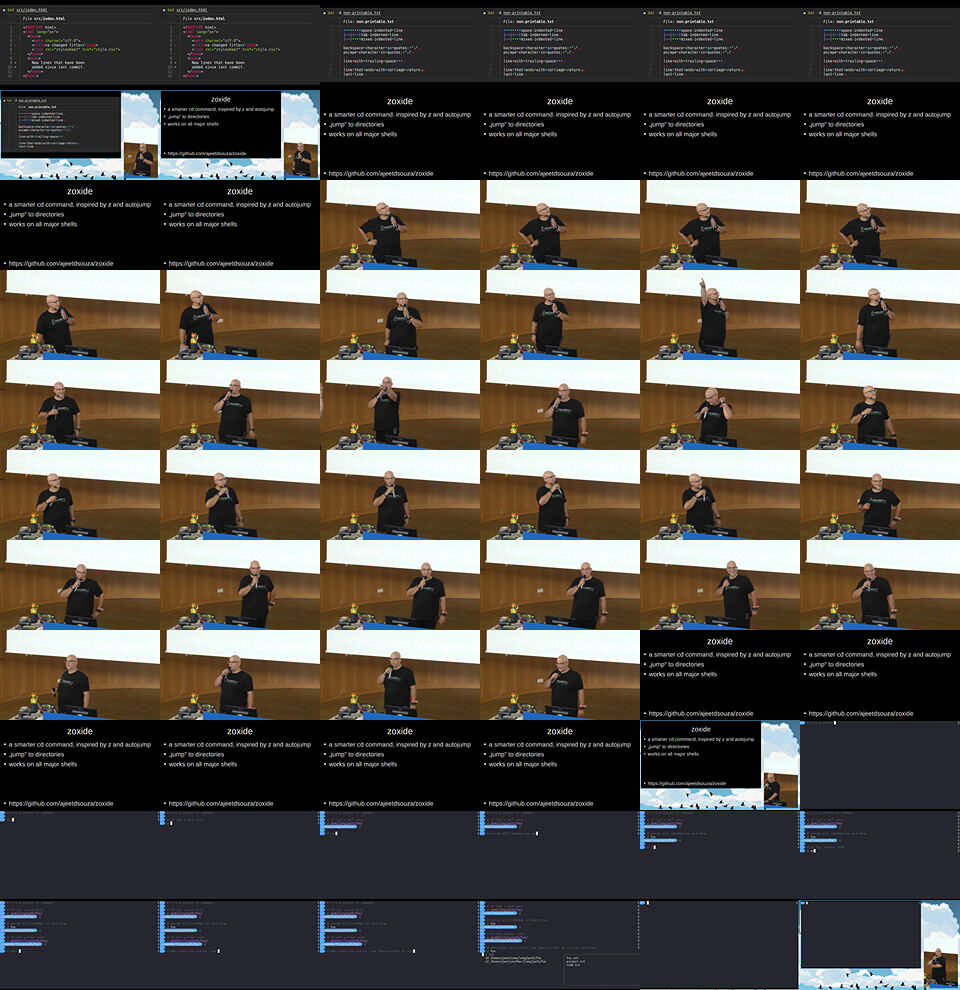Viewport: 960px width, 990px height.
Task: Open the thumbnail of speaker pointing finger upward
Action: [x=719, y=314]
